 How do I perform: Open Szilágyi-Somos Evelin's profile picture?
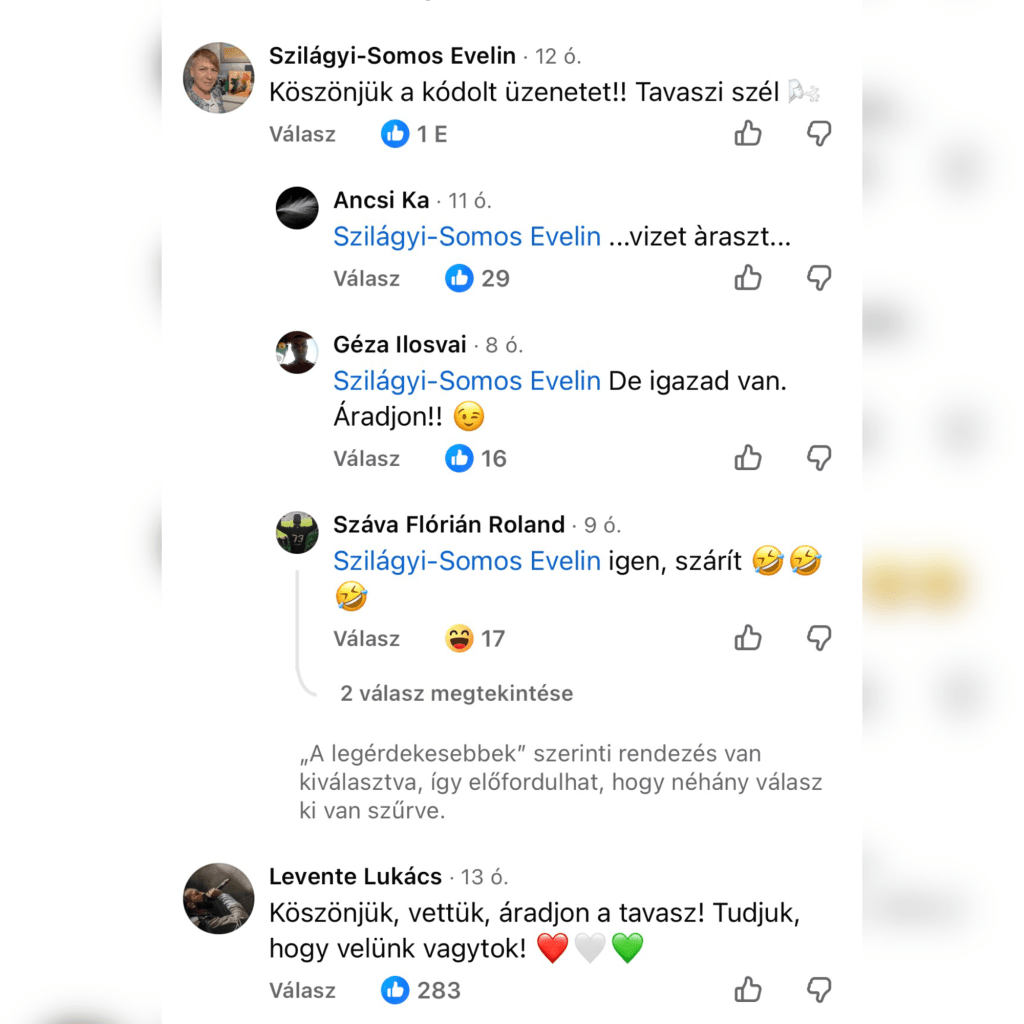click(x=219, y=78)
